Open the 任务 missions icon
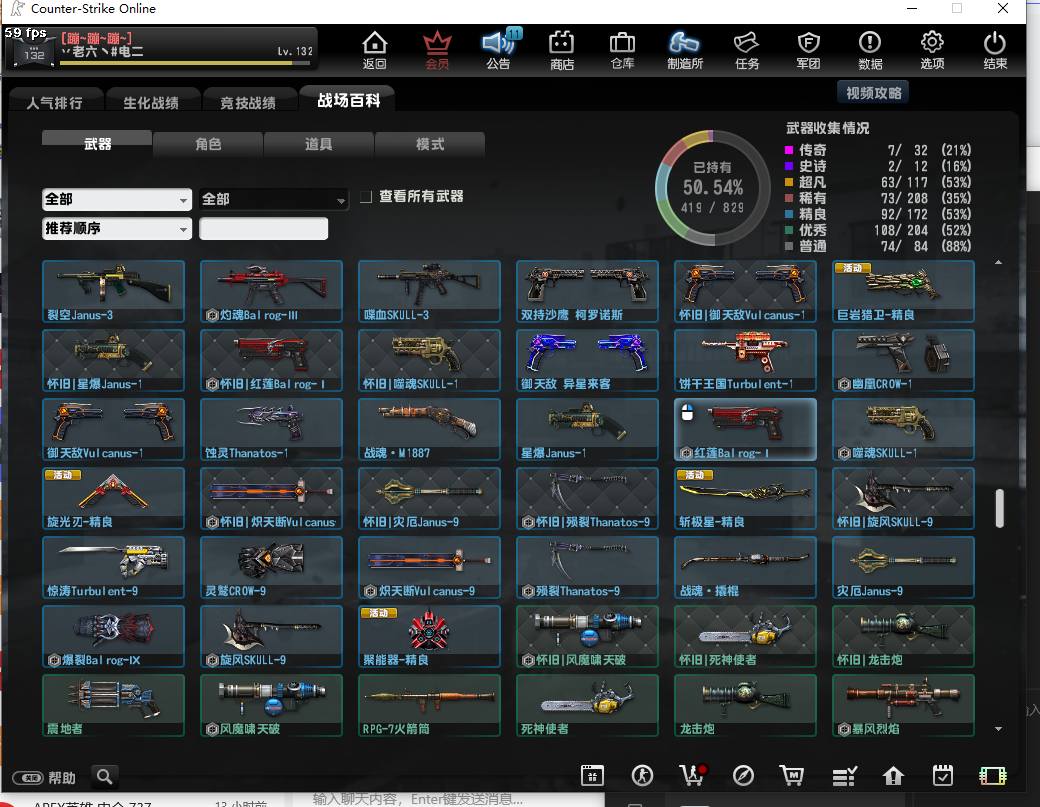The image size is (1040, 807). [747, 50]
